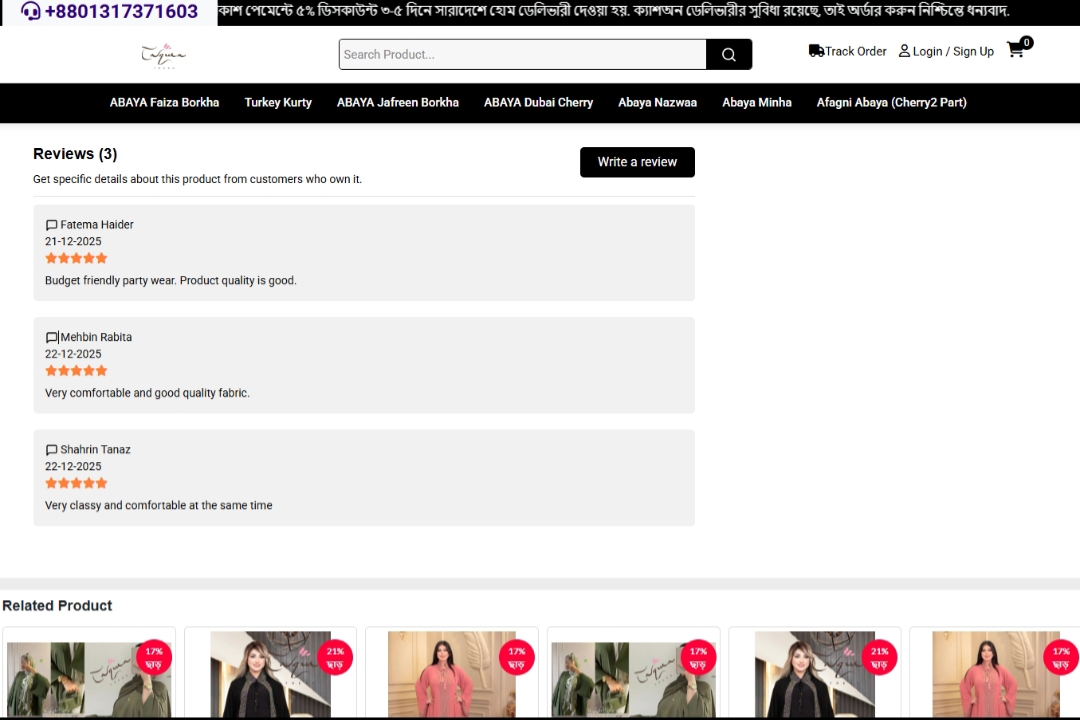Image resolution: width=1080 pixels, height=720 pixels.
Task: Go to Afagni Abaya (Cherry2 Part)
Action: coord(891,102)
